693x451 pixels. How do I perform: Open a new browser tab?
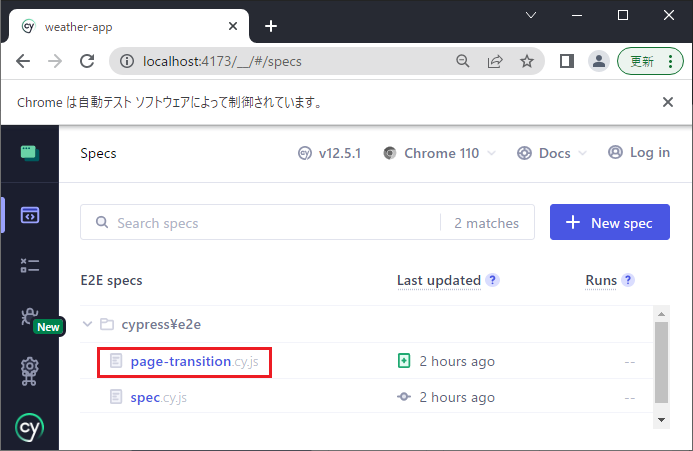[x=270, y=26]
